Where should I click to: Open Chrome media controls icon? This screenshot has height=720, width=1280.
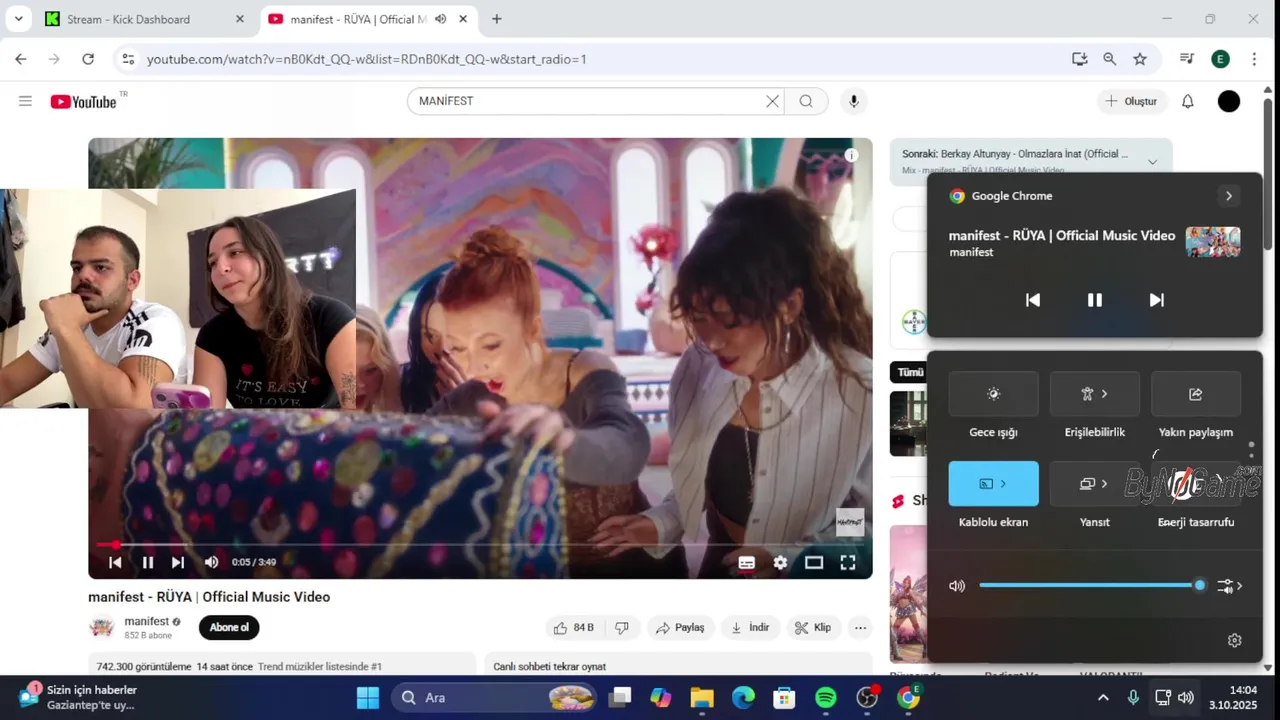(x=1187, y=59)
